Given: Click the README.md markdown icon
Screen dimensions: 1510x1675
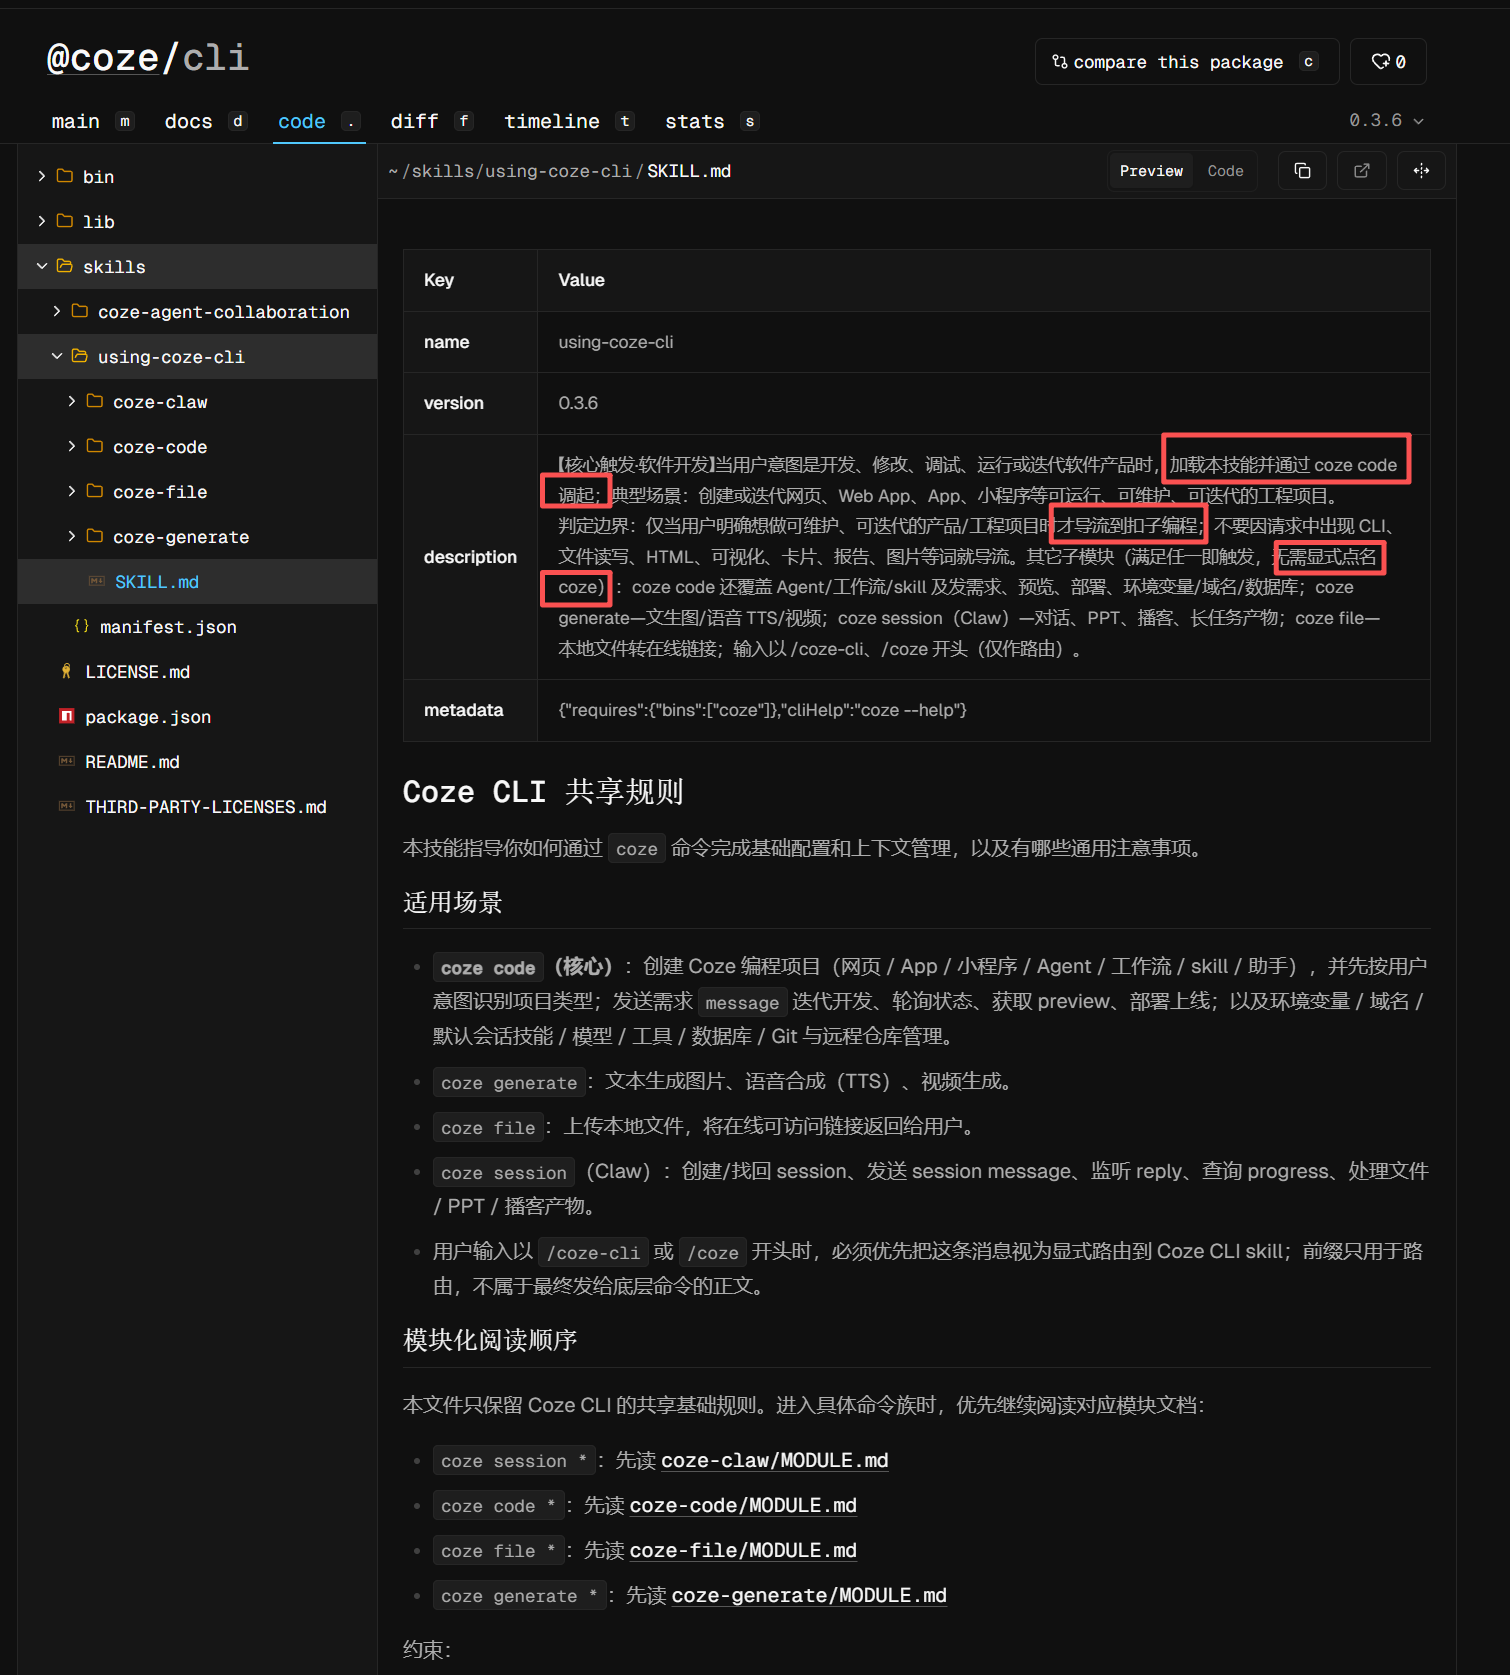Looking at the screenshot, I should [67, 761].
